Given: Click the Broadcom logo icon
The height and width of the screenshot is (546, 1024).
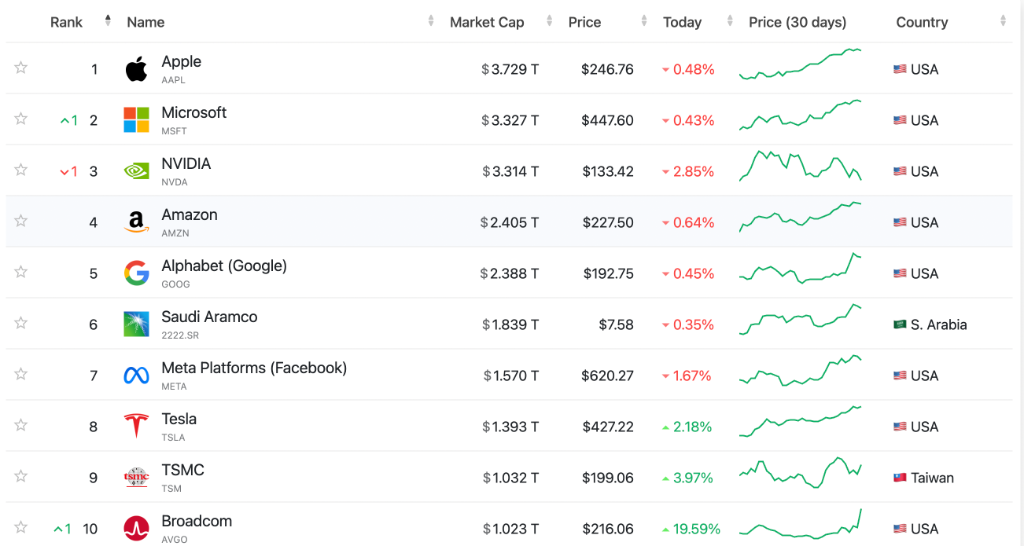Looking at the screenshot, I should click(136, 528).
